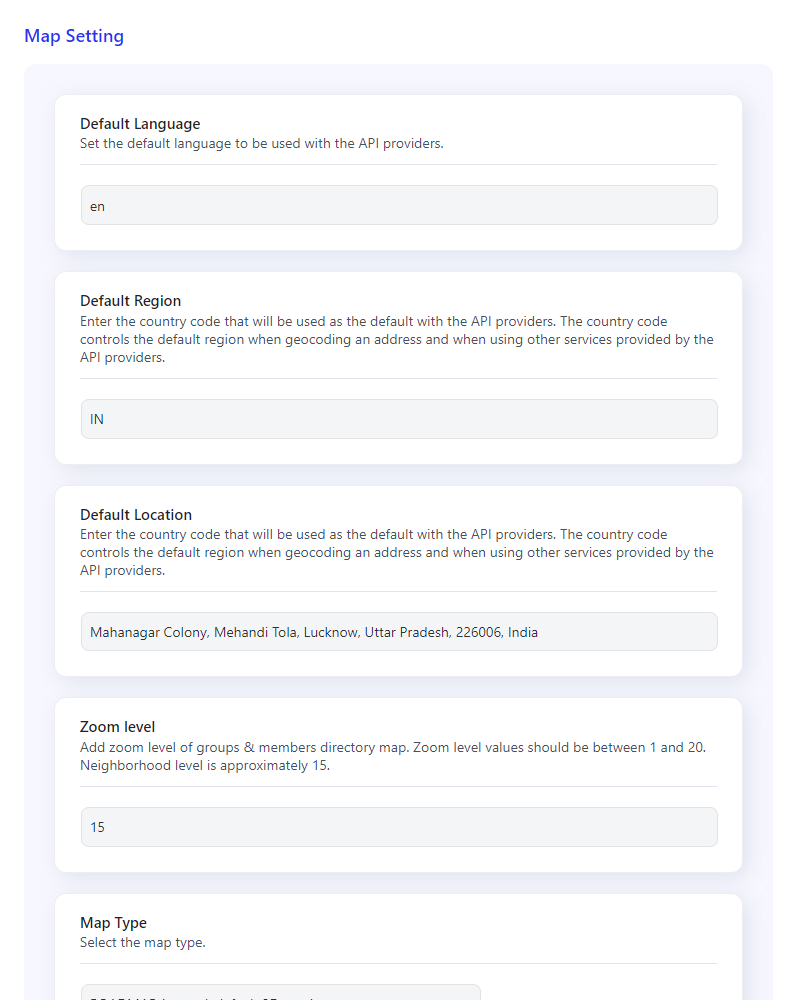Click the description paragraph under Default Region
This screenshot has height=1000, width=800.
(397, 339)
